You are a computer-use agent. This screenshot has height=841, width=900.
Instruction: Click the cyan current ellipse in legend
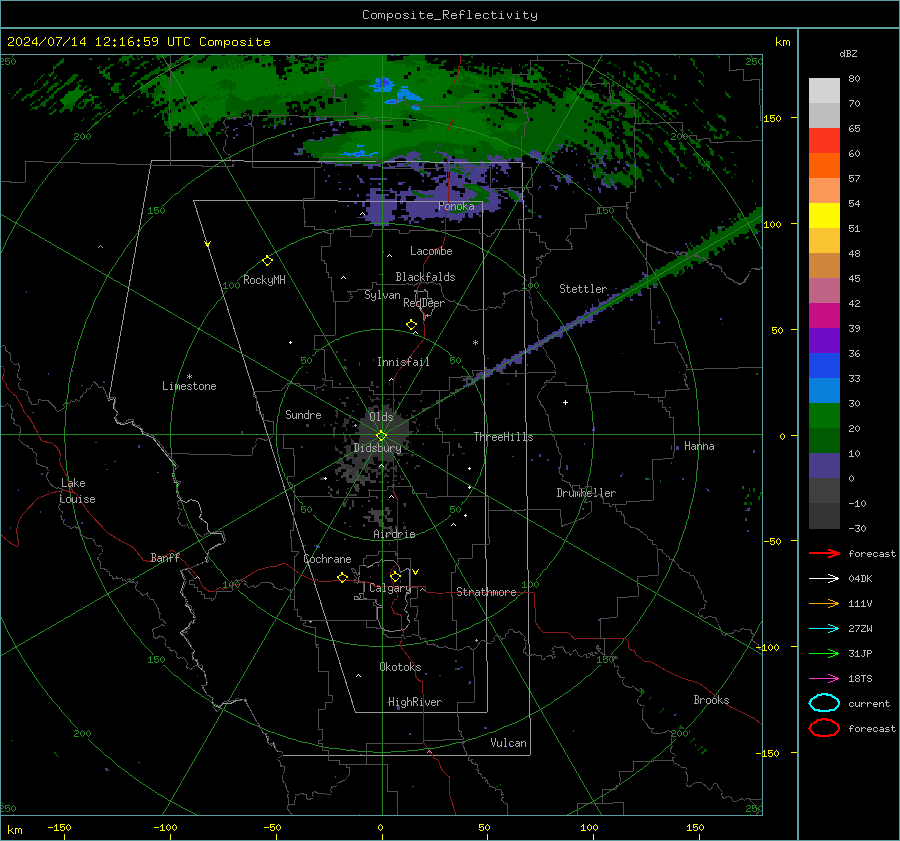point(824,703)
